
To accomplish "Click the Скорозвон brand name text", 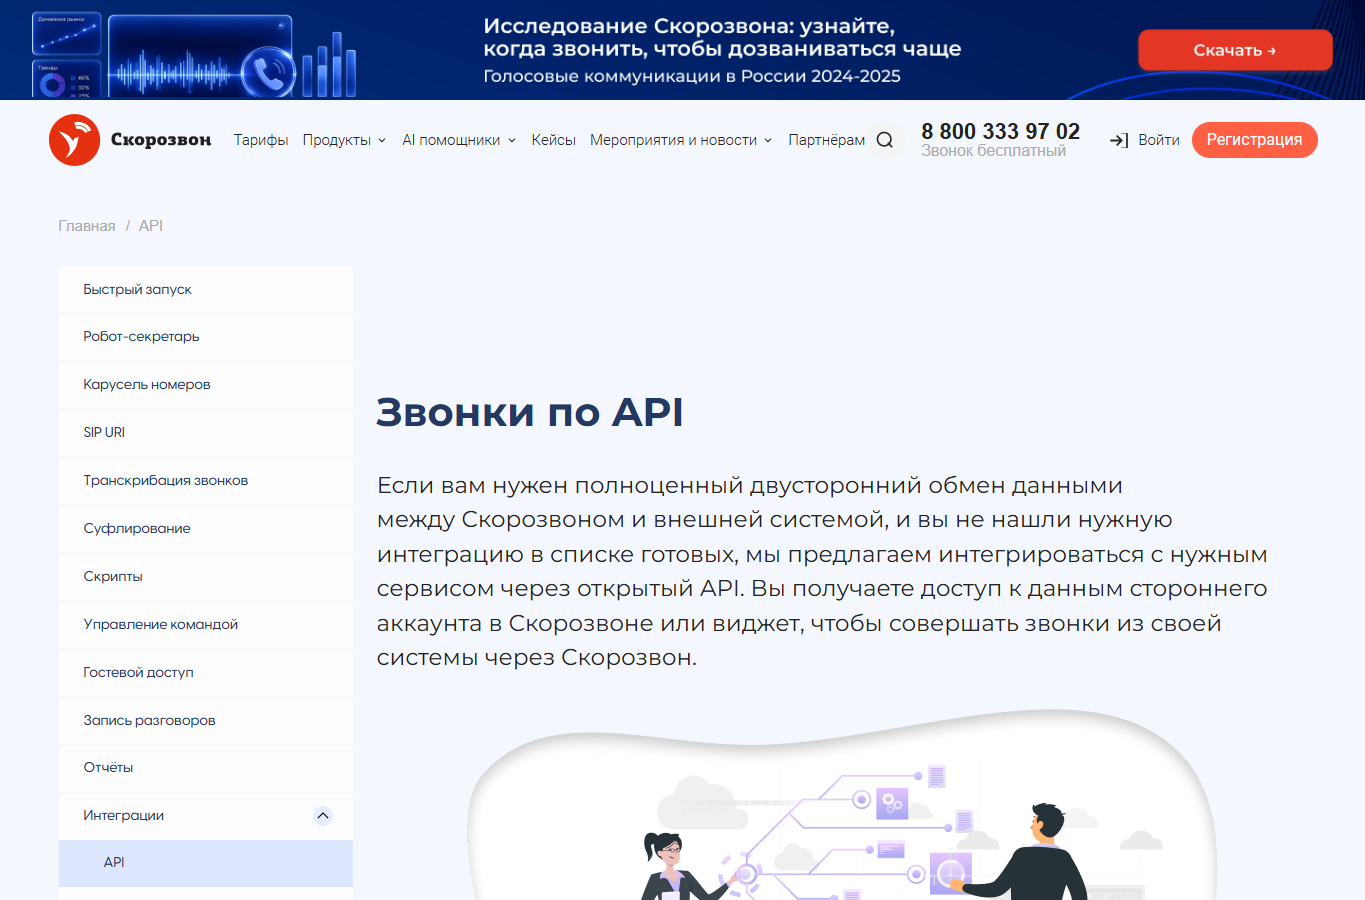I will tap(161, 140).
